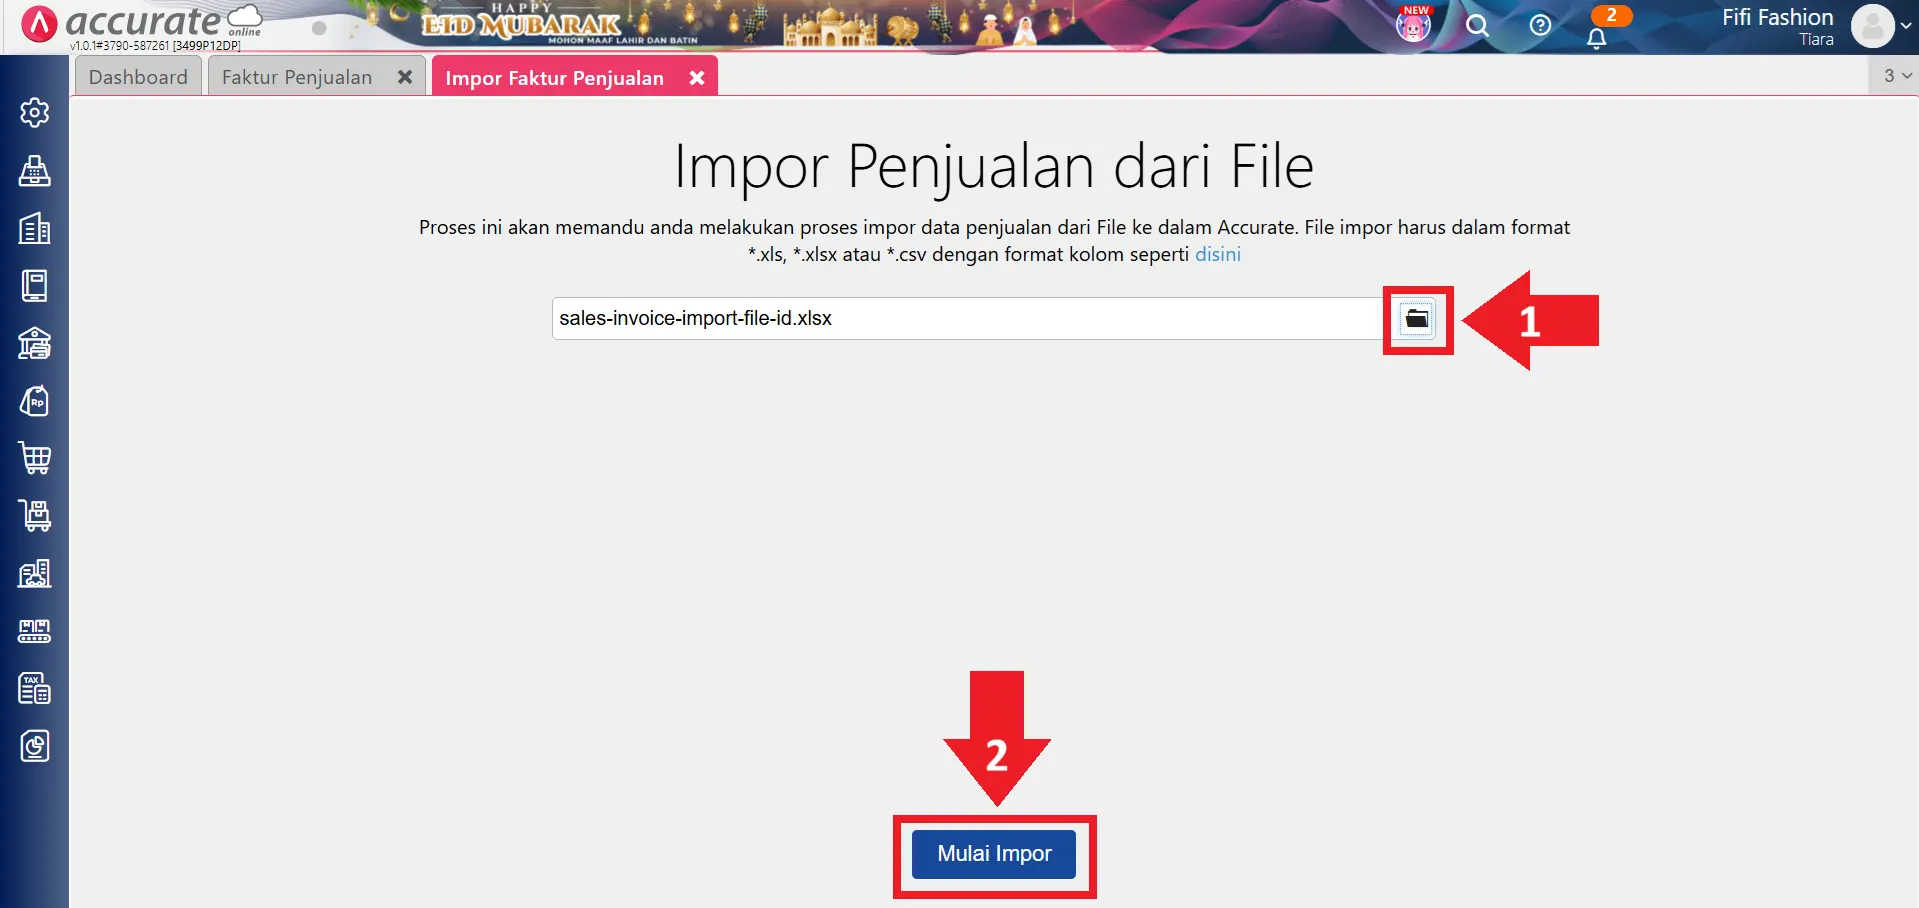
Task: Switch to the Faktur Penjualan tab
Action: [x=296, y=76]
